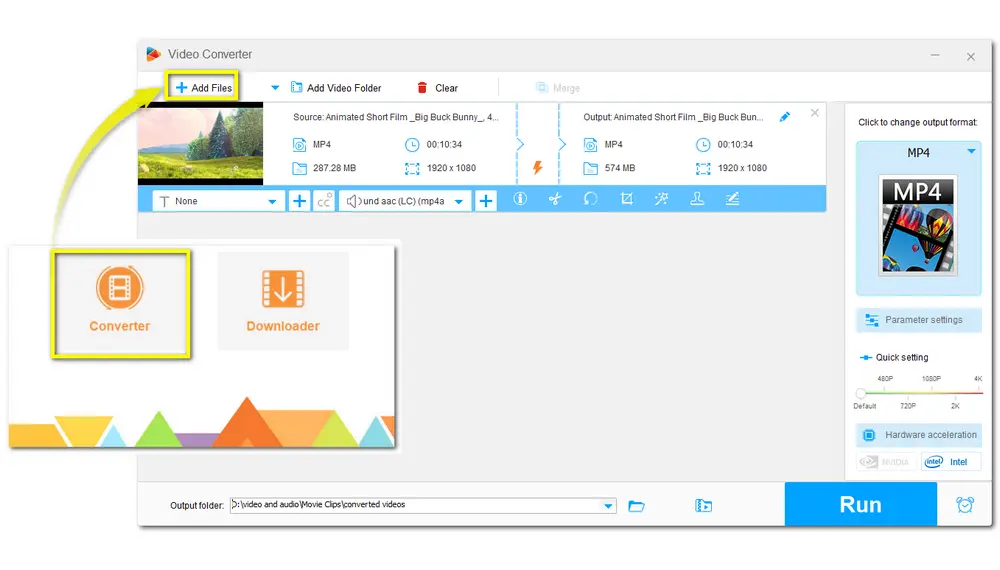The height and width of the screenshot is (570, 1000).
Task: Click the 720P quick setting label
Action: [x=908, y=406]
